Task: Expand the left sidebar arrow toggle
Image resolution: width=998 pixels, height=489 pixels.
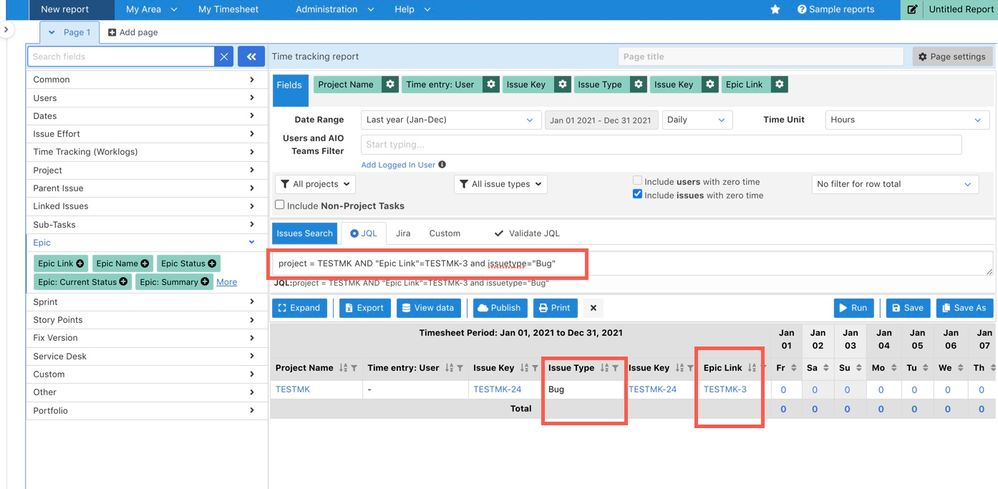Action: (5, 30)
